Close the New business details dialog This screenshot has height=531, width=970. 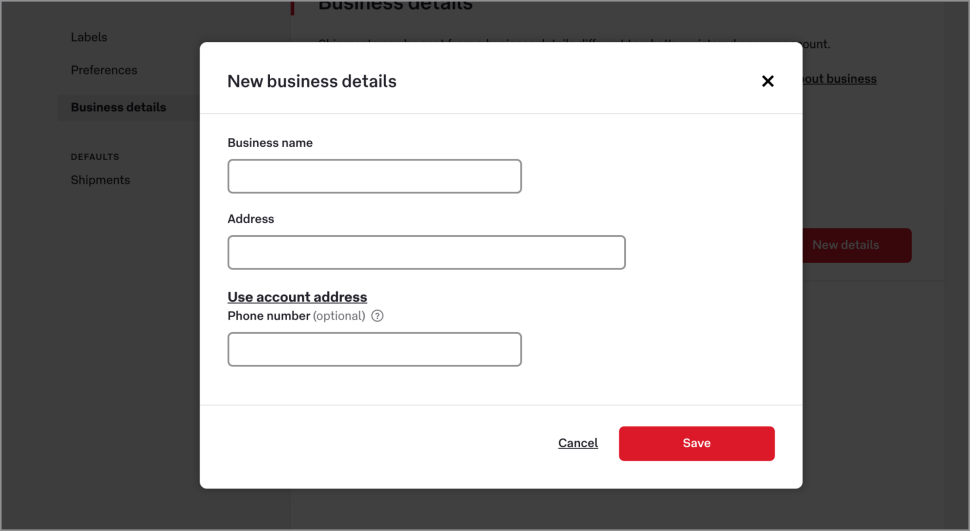(x=767, y=81)
